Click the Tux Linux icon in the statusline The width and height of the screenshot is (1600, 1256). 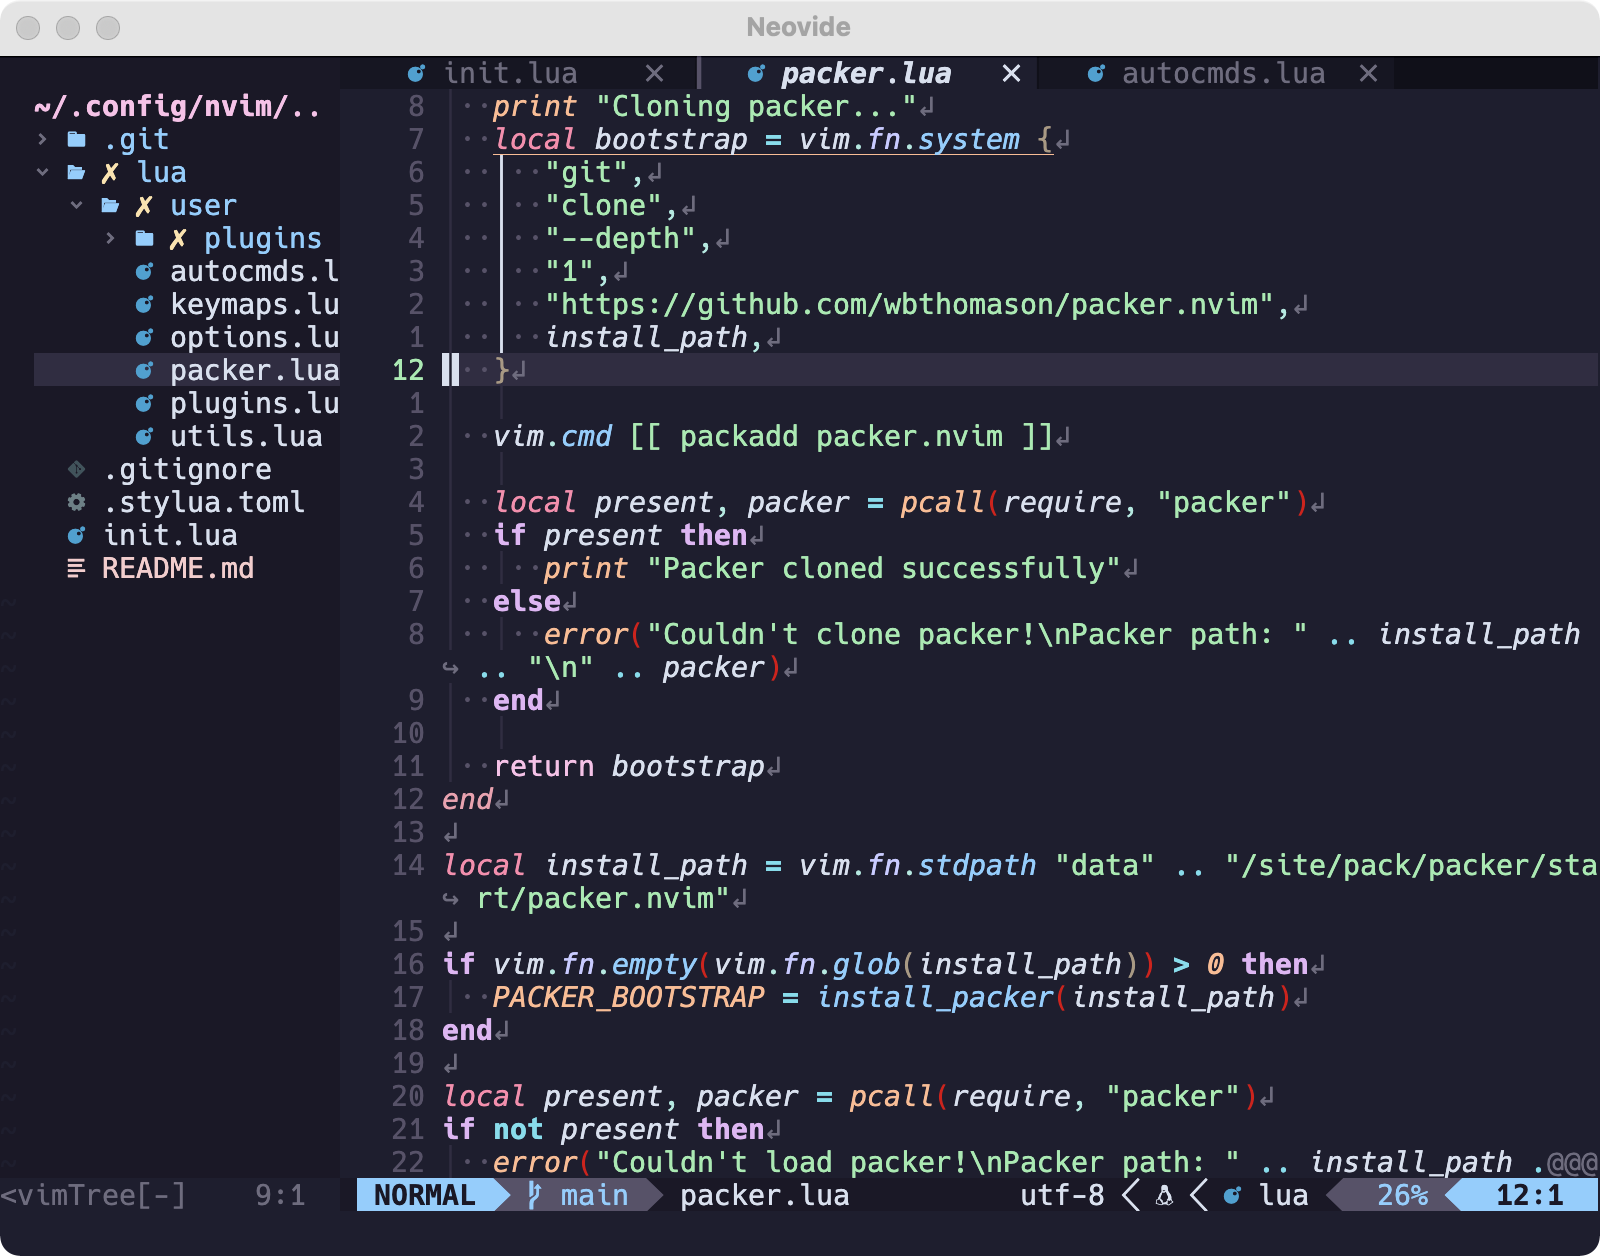click(x=1163, y=1195)
